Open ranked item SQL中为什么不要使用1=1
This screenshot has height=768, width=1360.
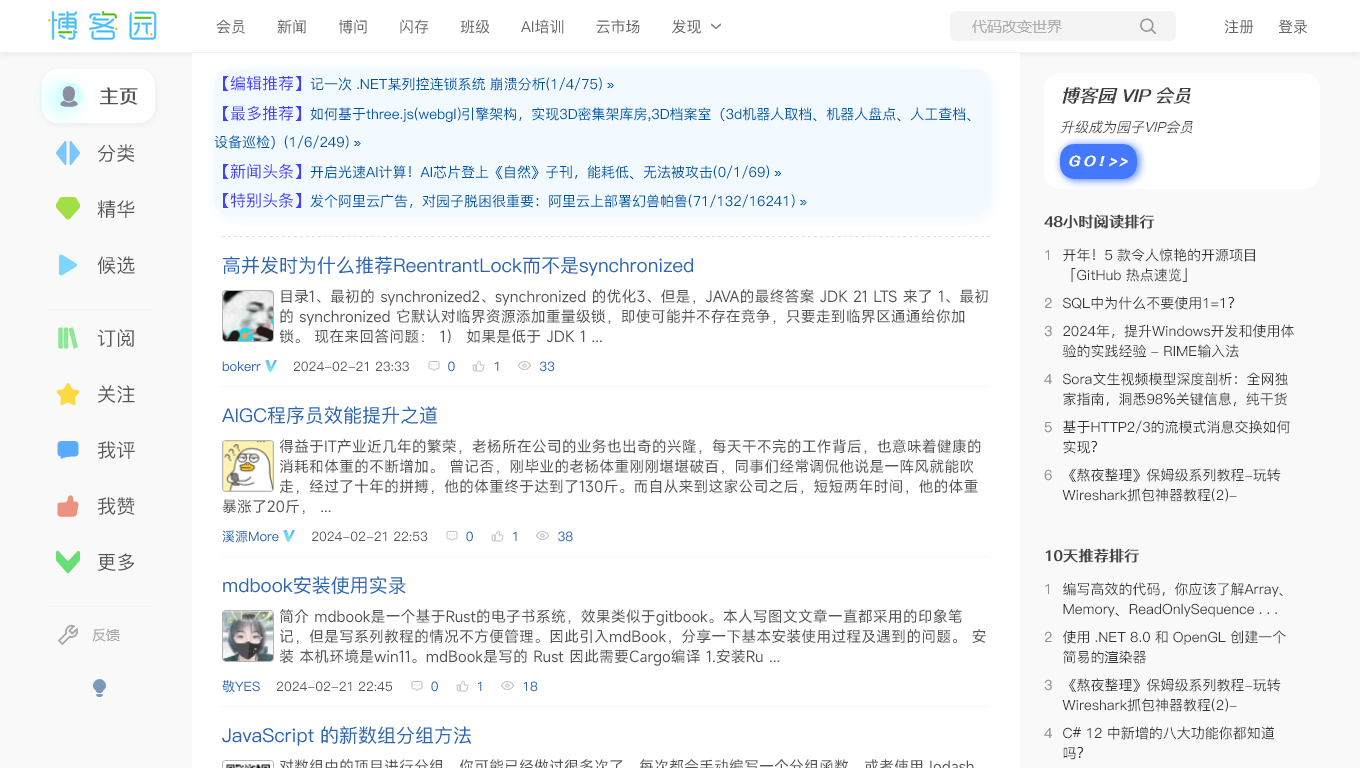point(1148,303)
